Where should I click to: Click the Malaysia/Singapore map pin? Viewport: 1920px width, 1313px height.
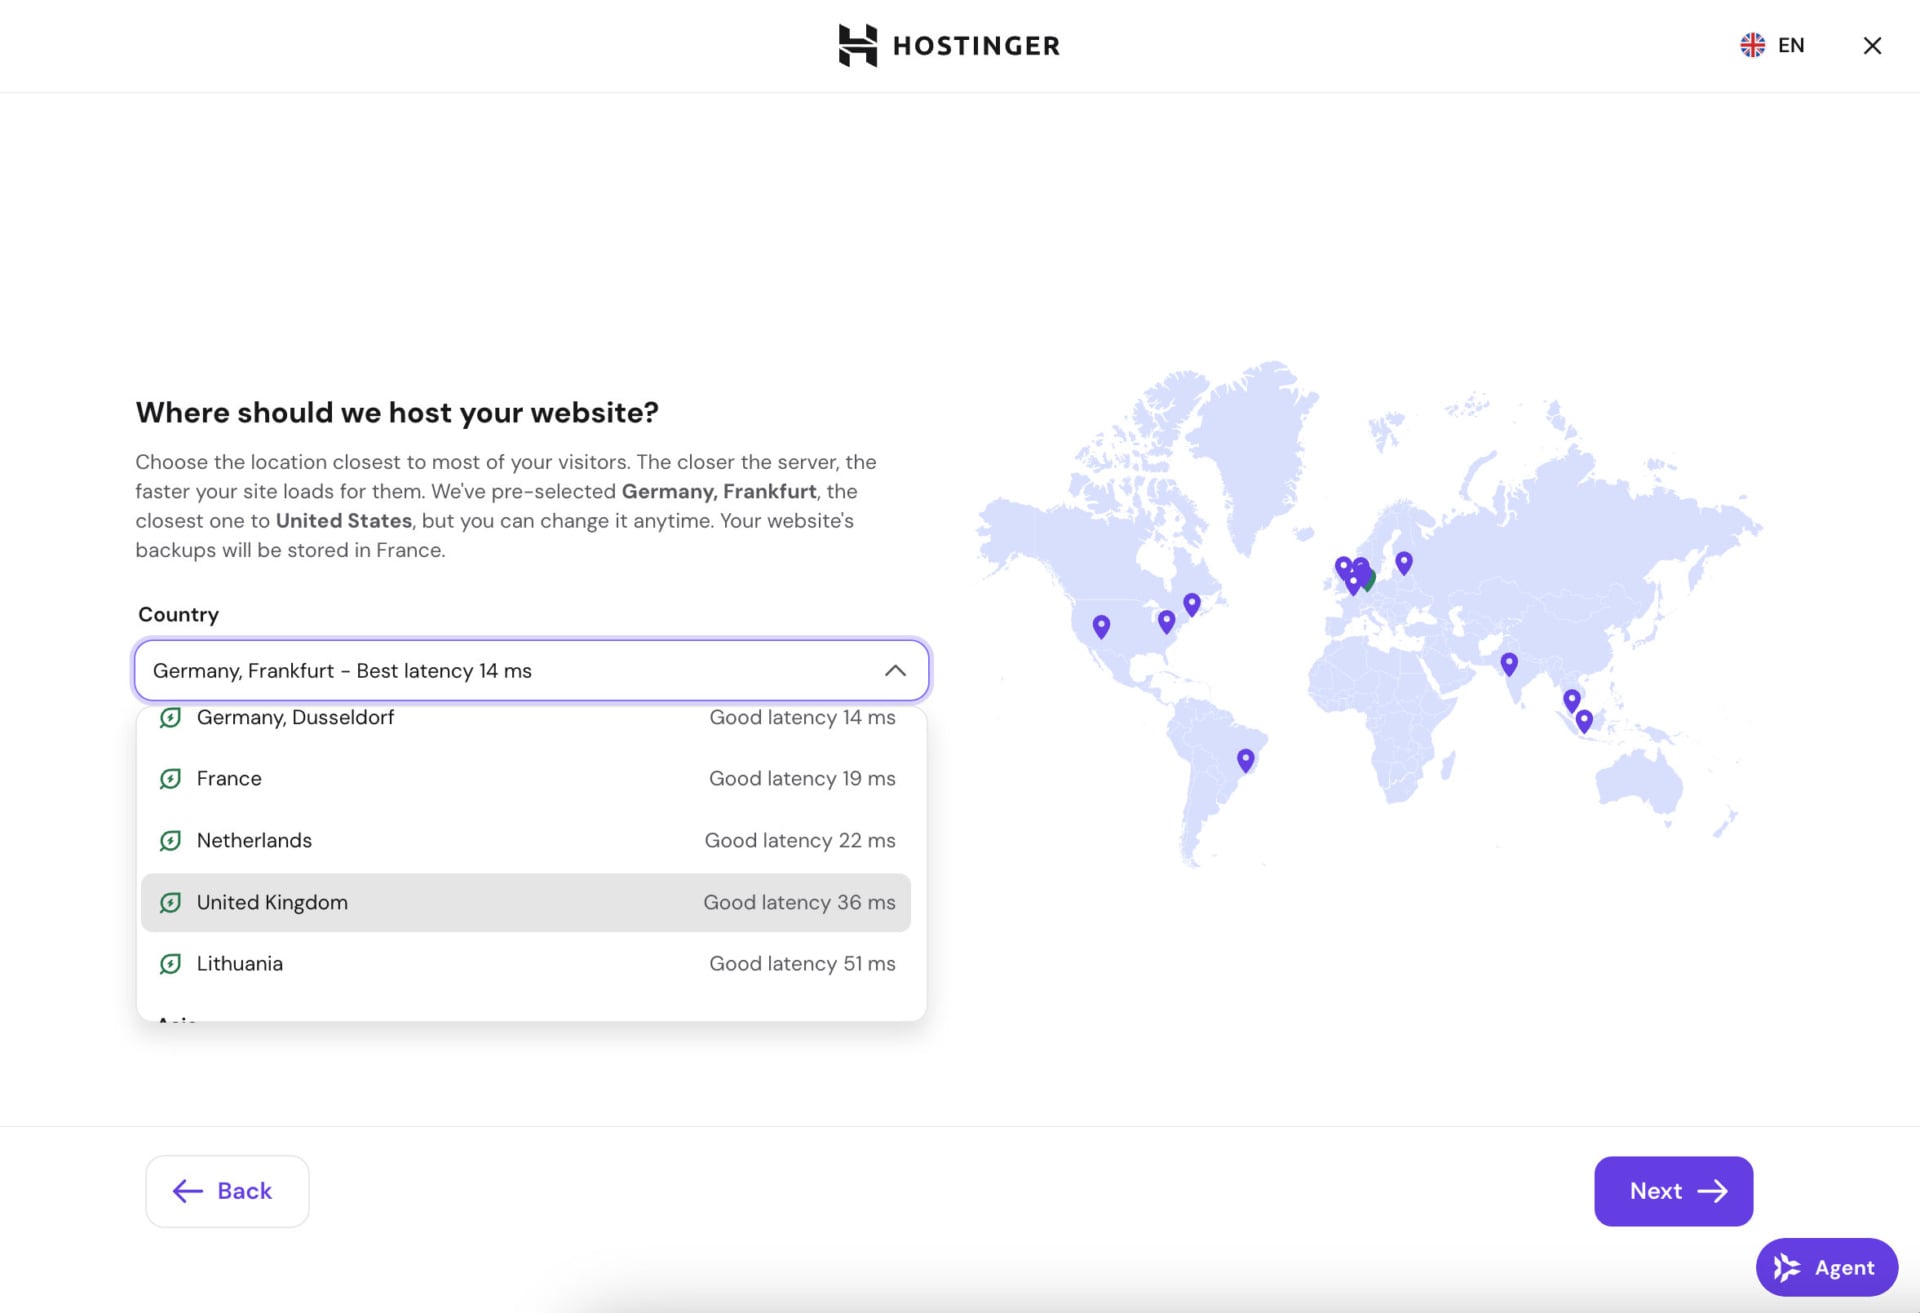[1572, 699]
